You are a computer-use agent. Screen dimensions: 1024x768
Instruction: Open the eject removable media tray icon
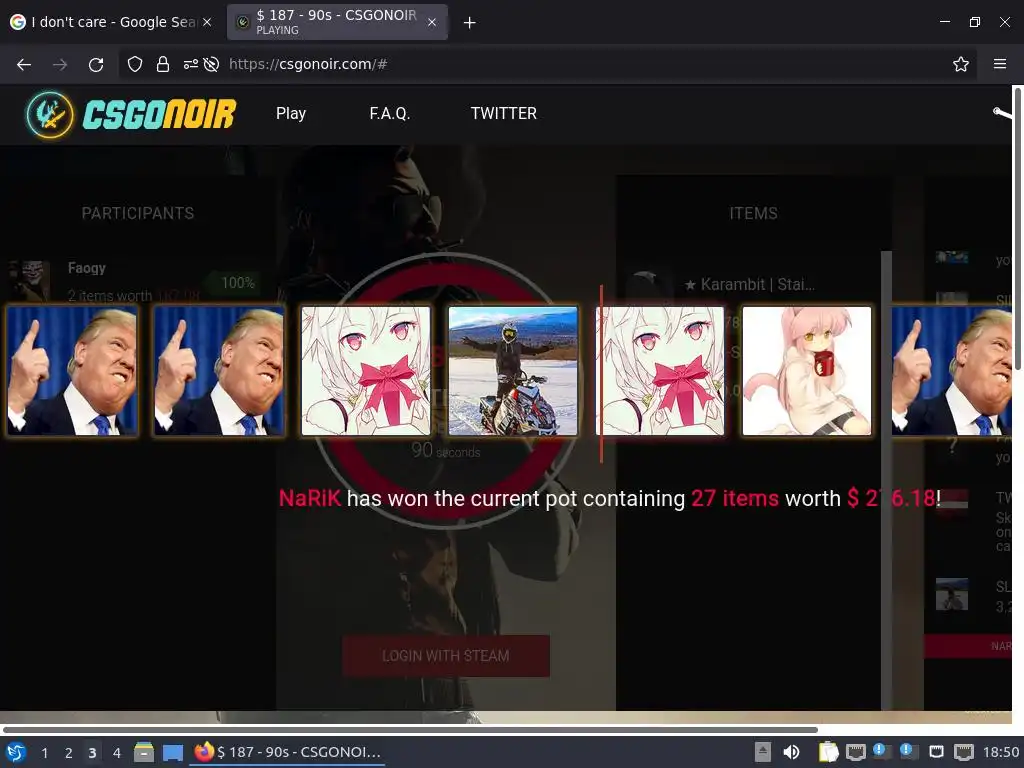pyautogui.click(x=763, y=752)
